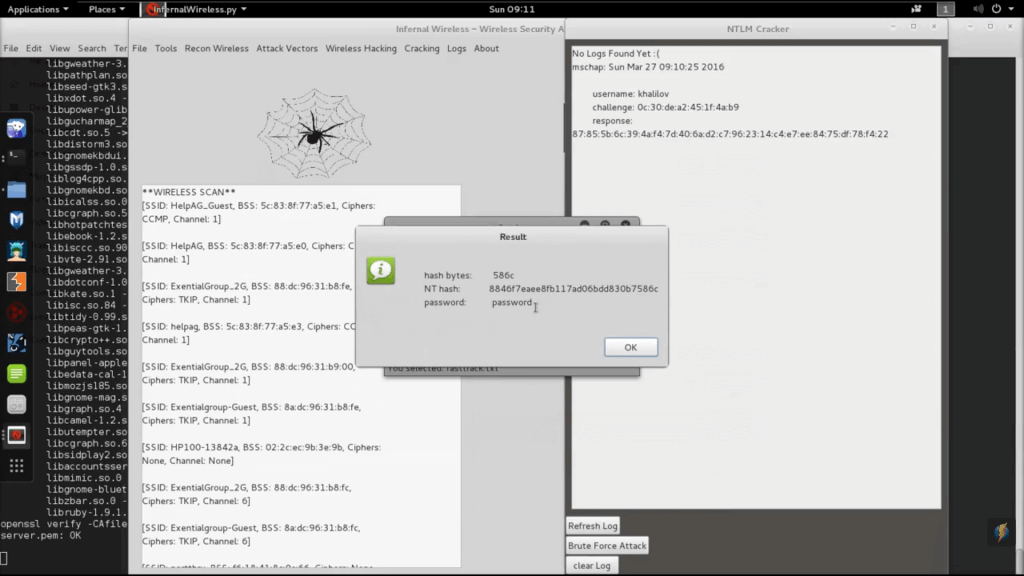Open the power menu arrow in top bar
The image size is (1024, 576).
pos(1010,9)
